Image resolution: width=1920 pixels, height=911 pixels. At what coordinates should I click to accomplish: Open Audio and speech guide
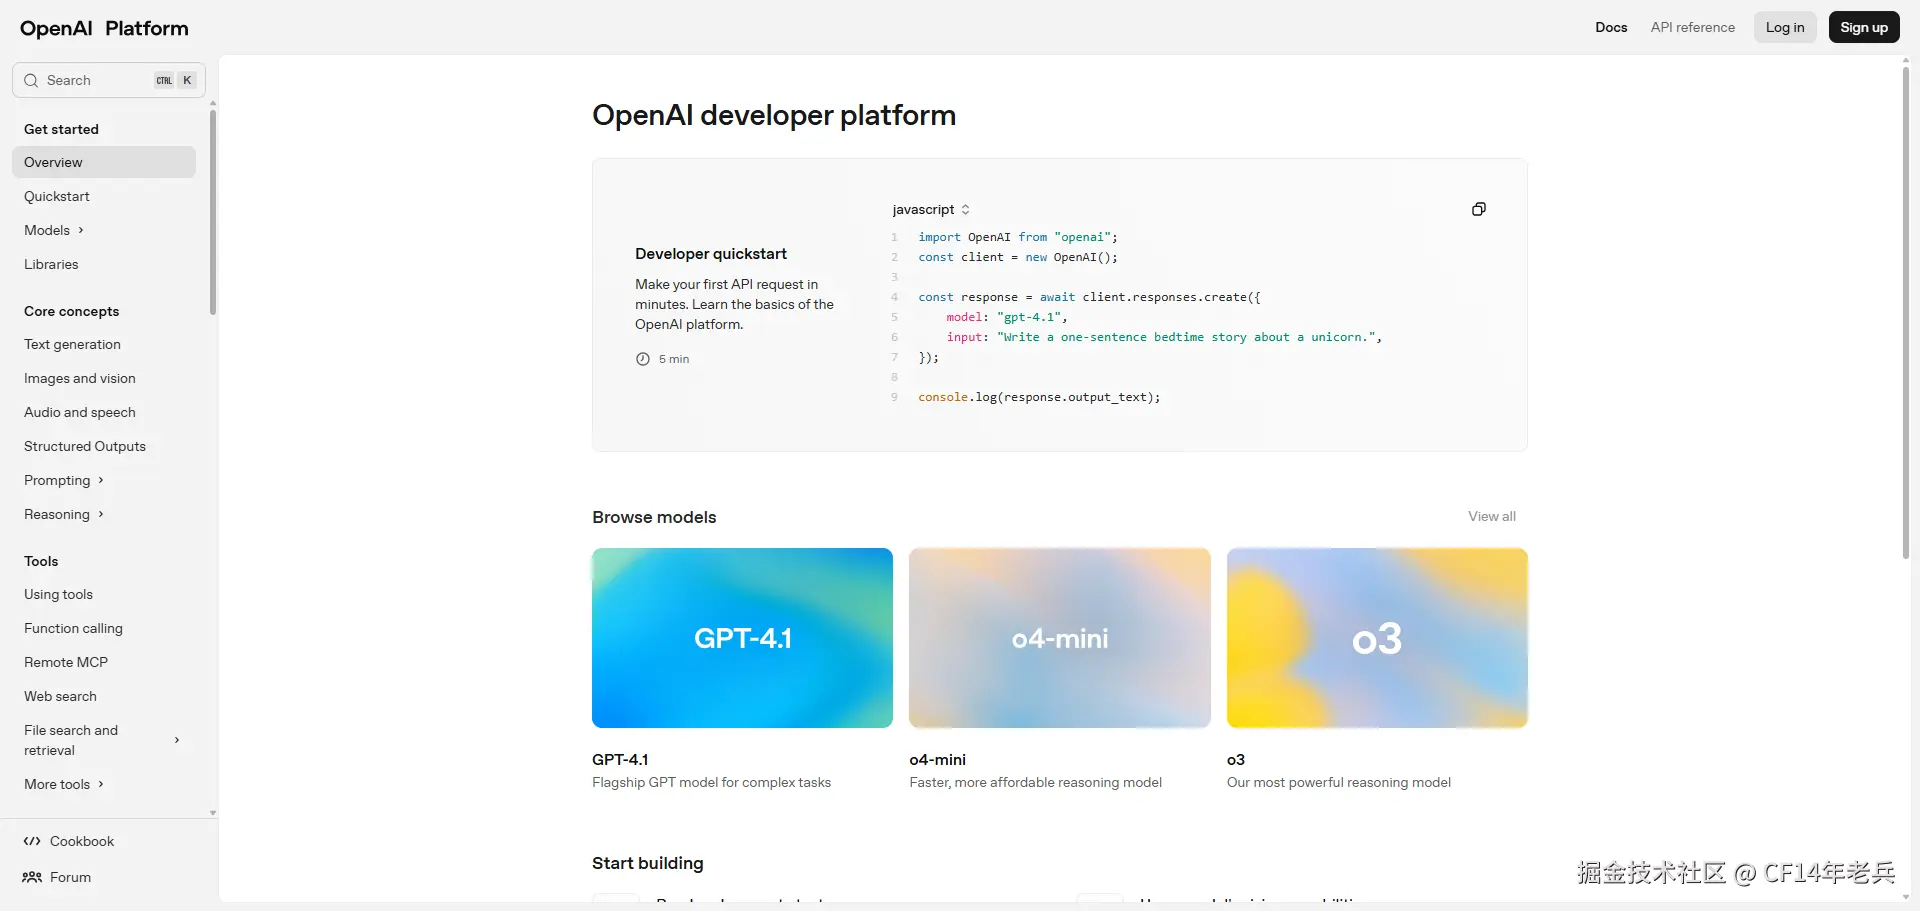[x=80, y=412]
